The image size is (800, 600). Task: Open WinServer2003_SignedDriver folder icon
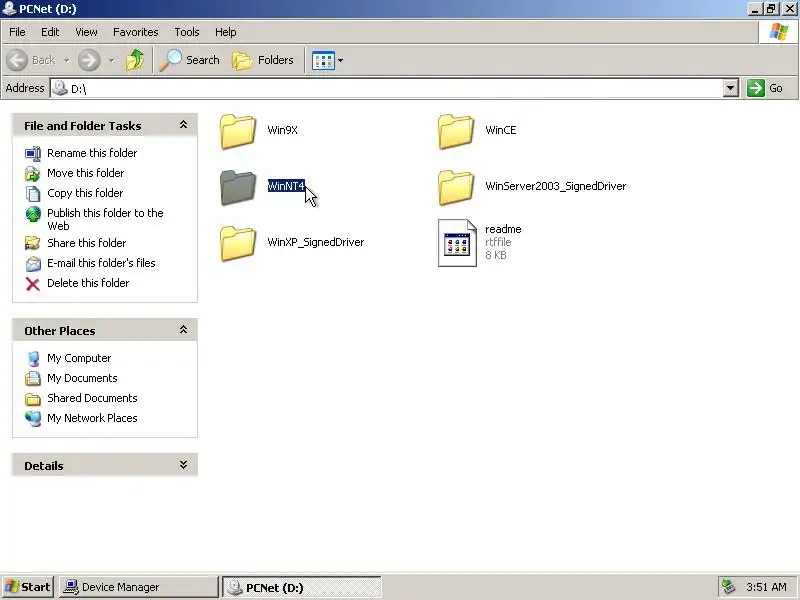456,187
